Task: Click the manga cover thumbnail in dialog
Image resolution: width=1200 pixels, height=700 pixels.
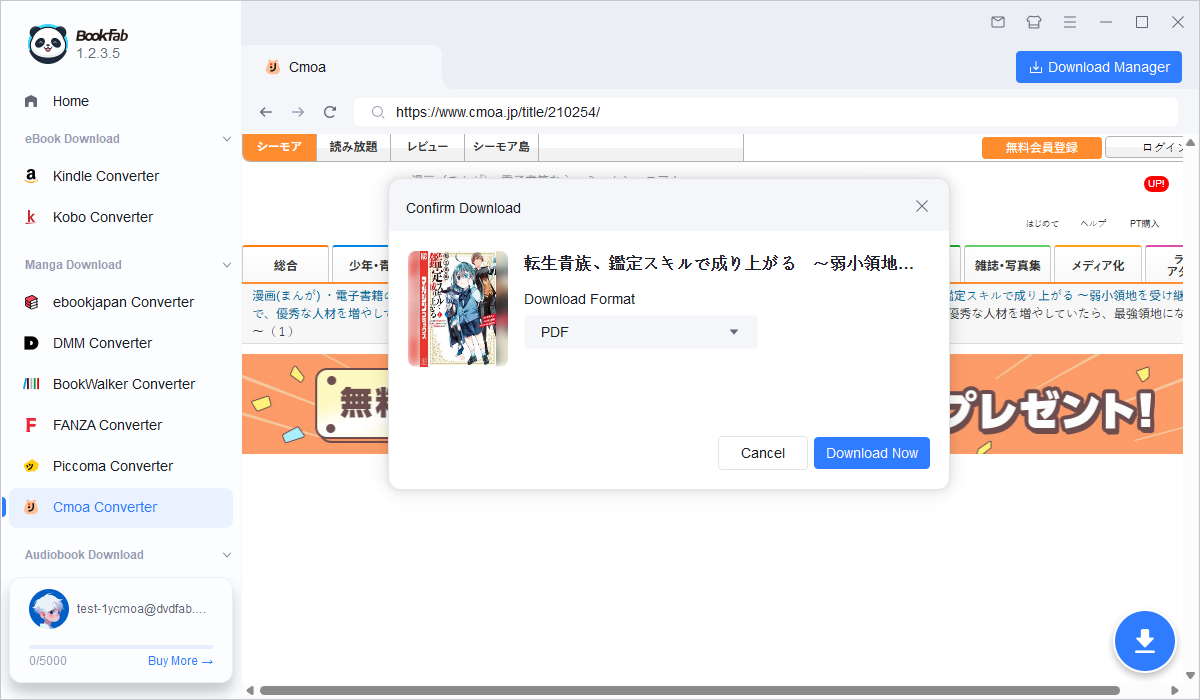Action: (458, 309)
